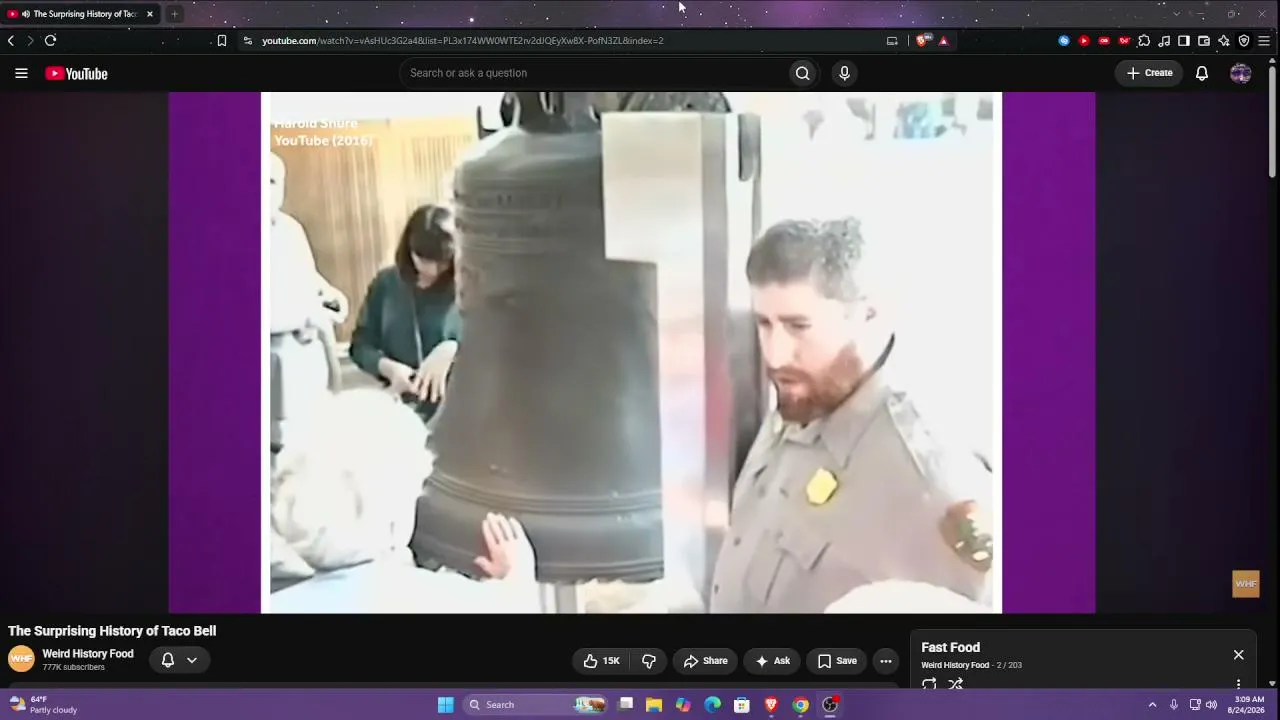Click the Create button
This screenshot has width=1280, height=720.
tap(1149, 73)
